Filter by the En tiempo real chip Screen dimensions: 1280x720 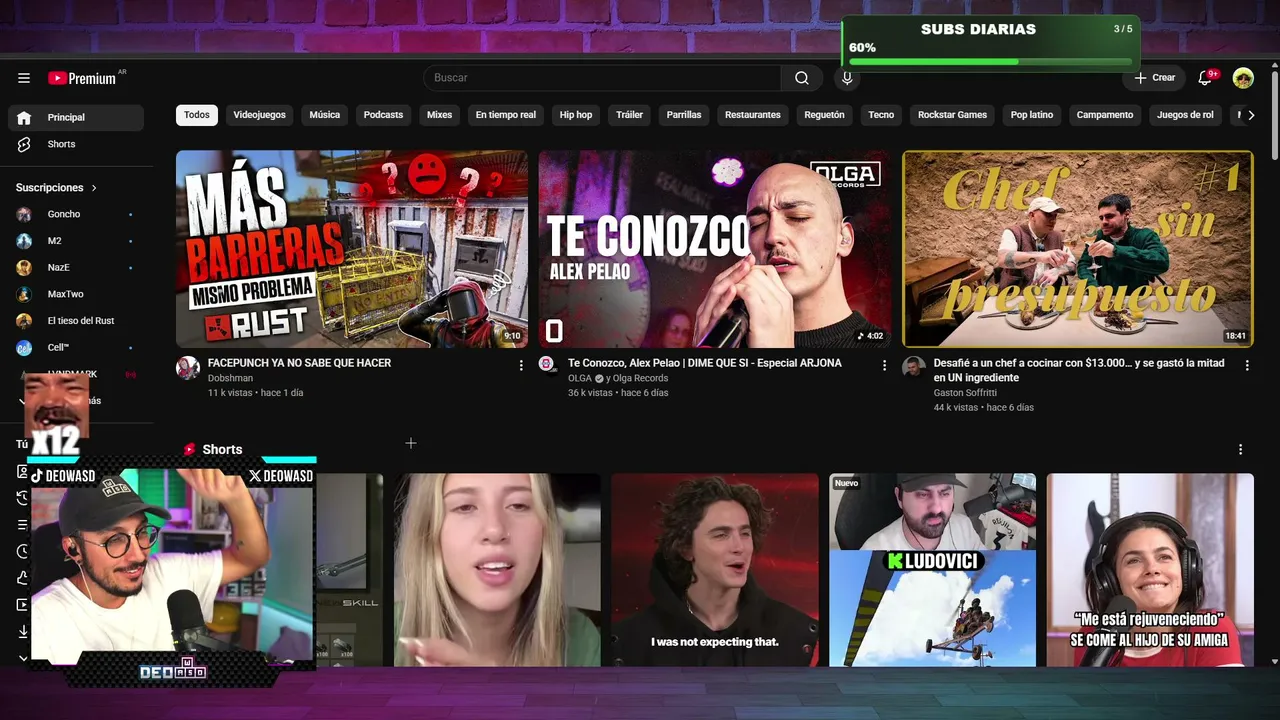click(x=506, y=115)
